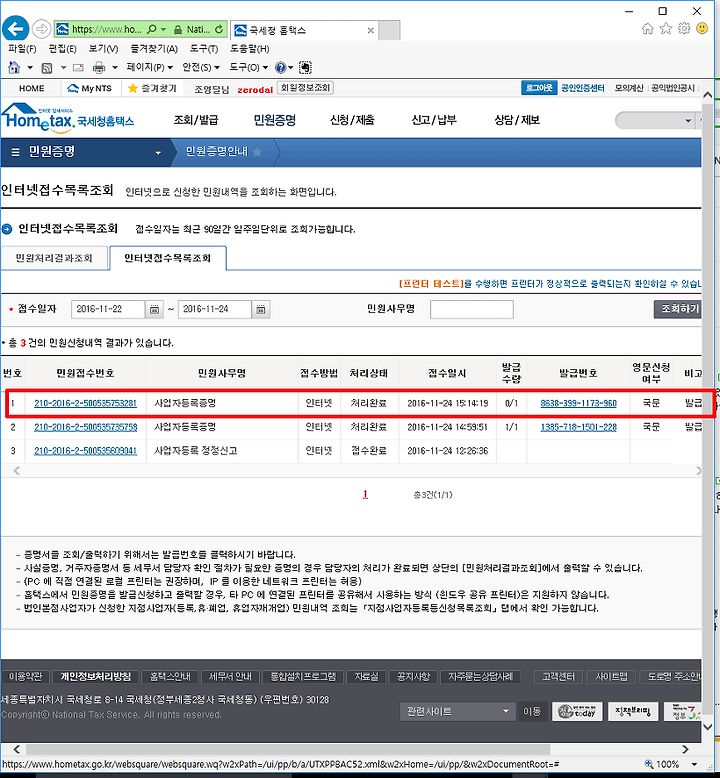This screenshot has width=720, height=778.
Task: Click the 민원사무명 input field
Action: click(472, 309)
